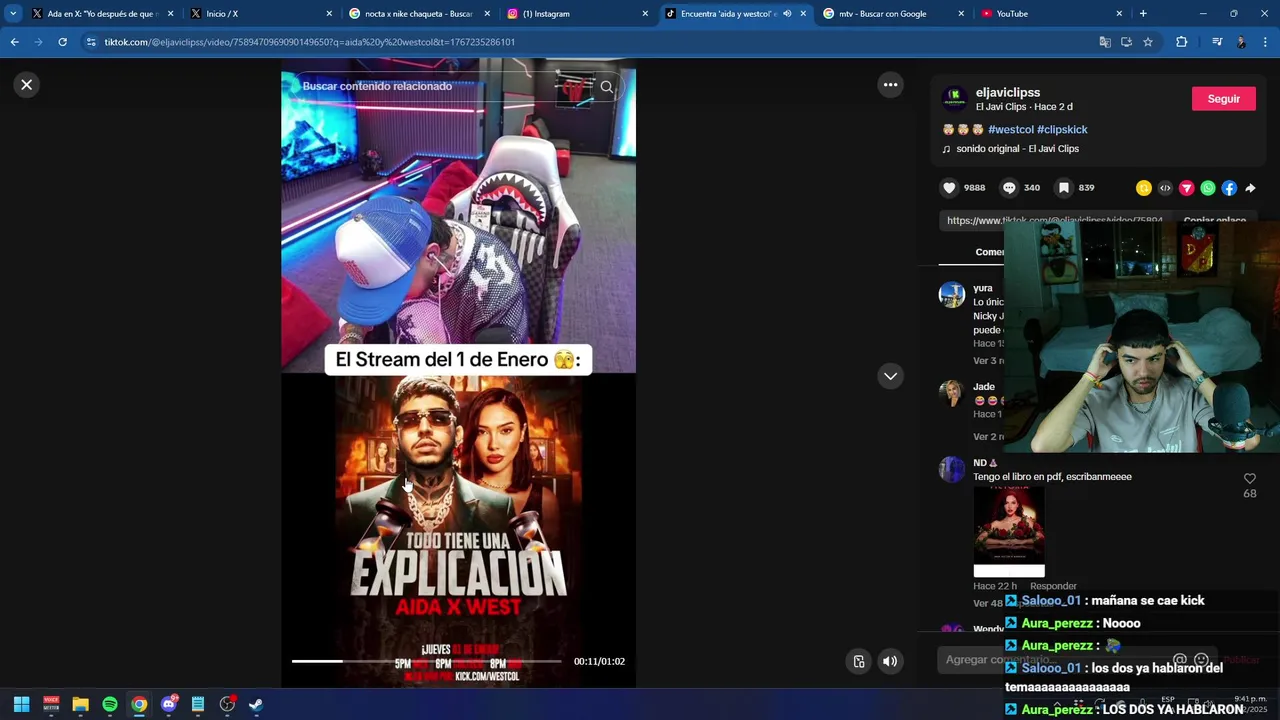Share the video to WhatsApp
The width and height of the screenshot is (1280, 720).
(1208, 188)
